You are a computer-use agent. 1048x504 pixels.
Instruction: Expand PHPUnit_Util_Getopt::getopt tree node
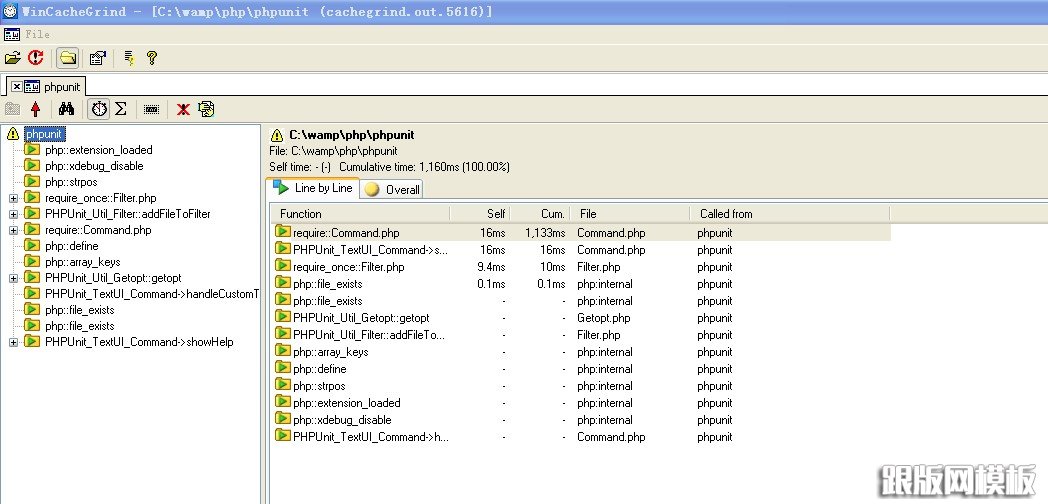click(x=13, y=278)
